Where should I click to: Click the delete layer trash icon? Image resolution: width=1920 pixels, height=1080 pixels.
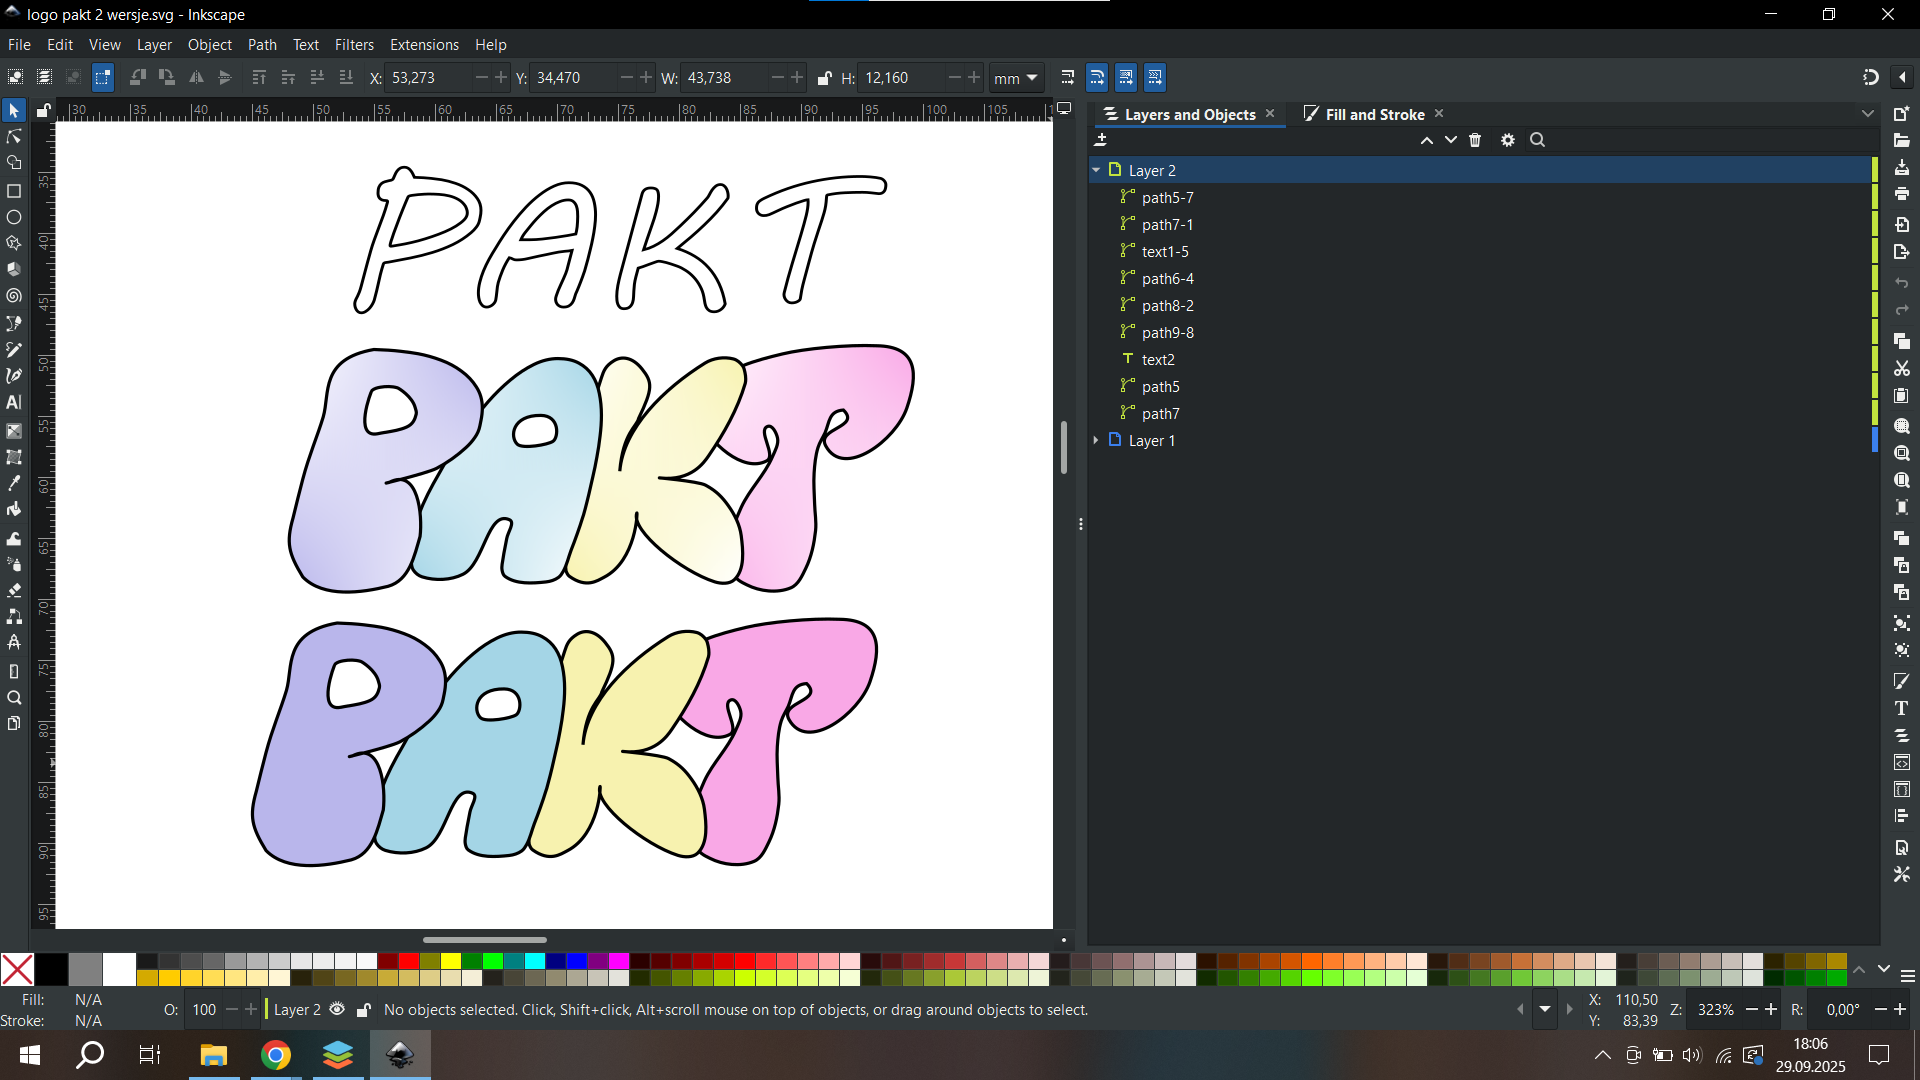coord(1475,140)
